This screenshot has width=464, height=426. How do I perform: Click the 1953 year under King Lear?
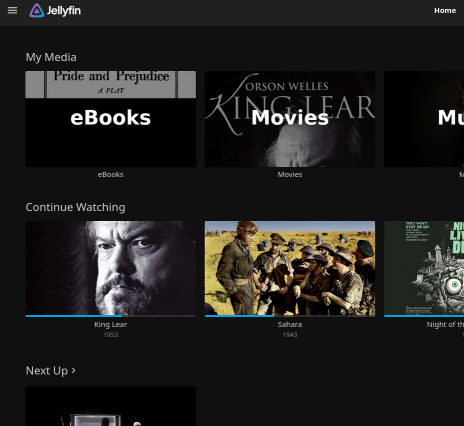click(x=111, y=335)
